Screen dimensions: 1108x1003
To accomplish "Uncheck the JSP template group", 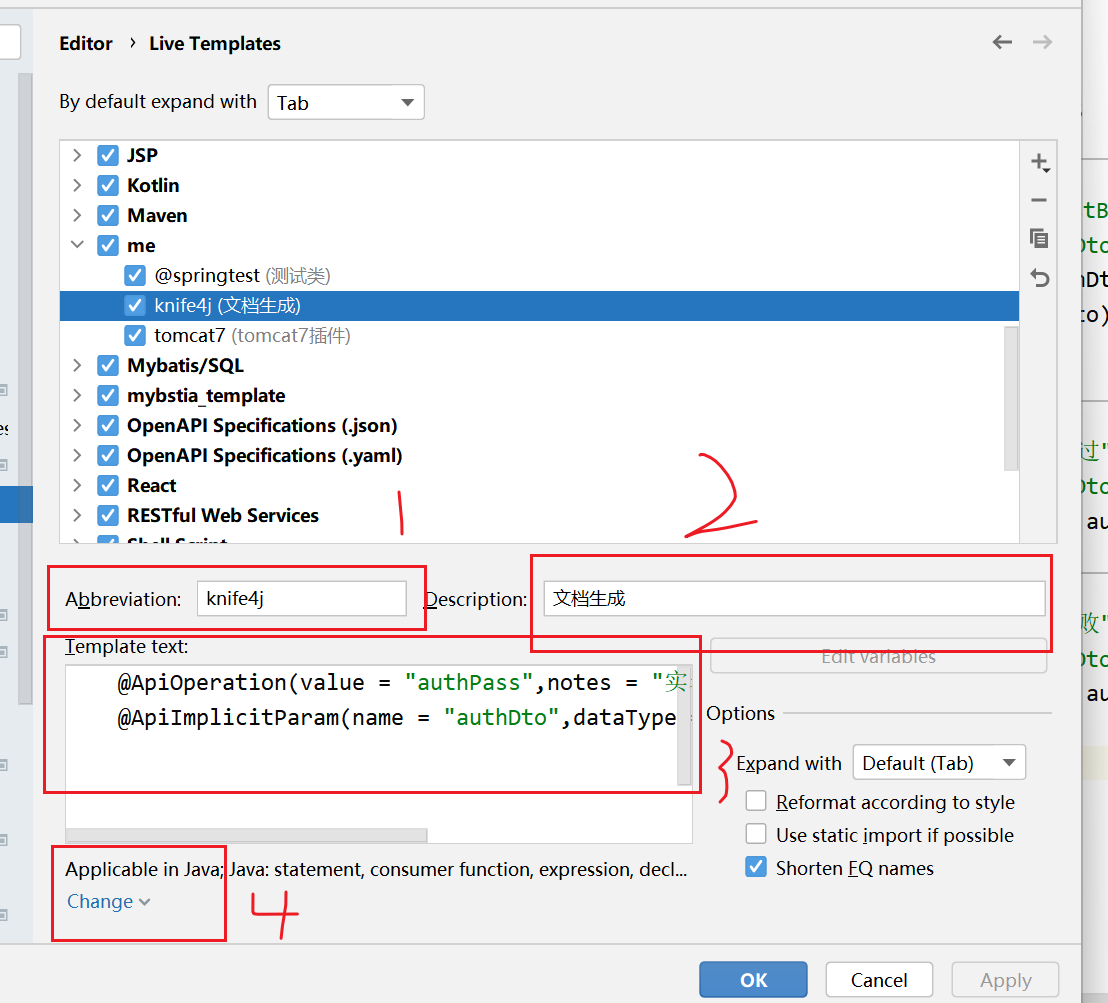I will pyautogui.click(x=108, y=156).
